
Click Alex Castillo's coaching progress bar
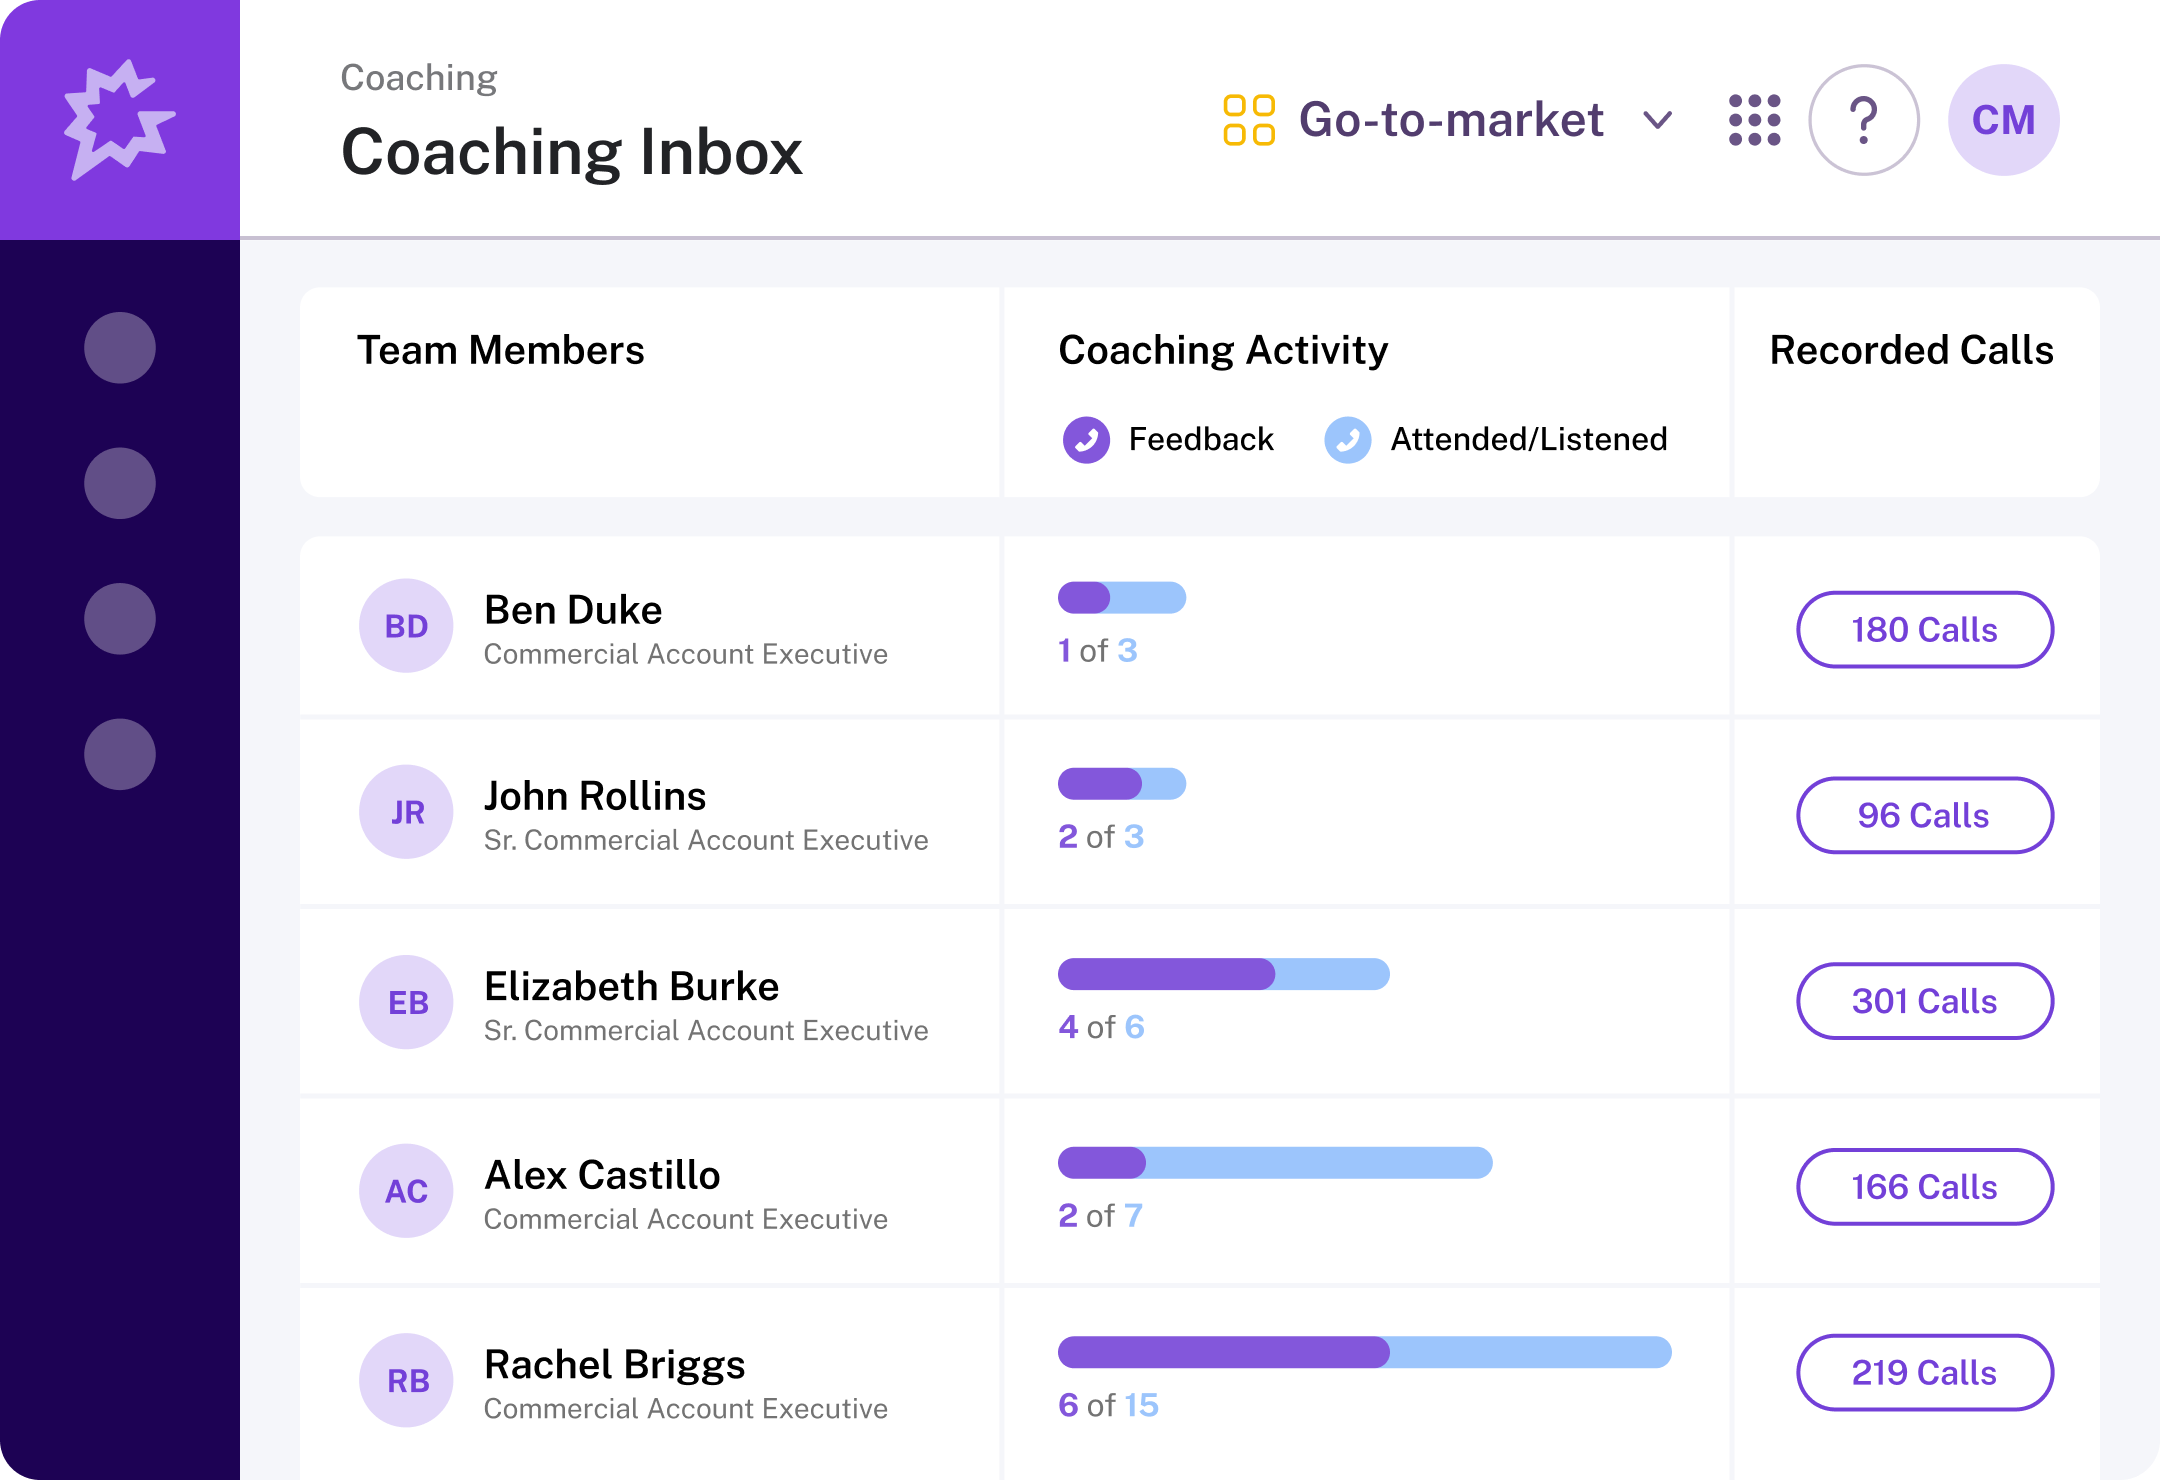(1275, 1163)
